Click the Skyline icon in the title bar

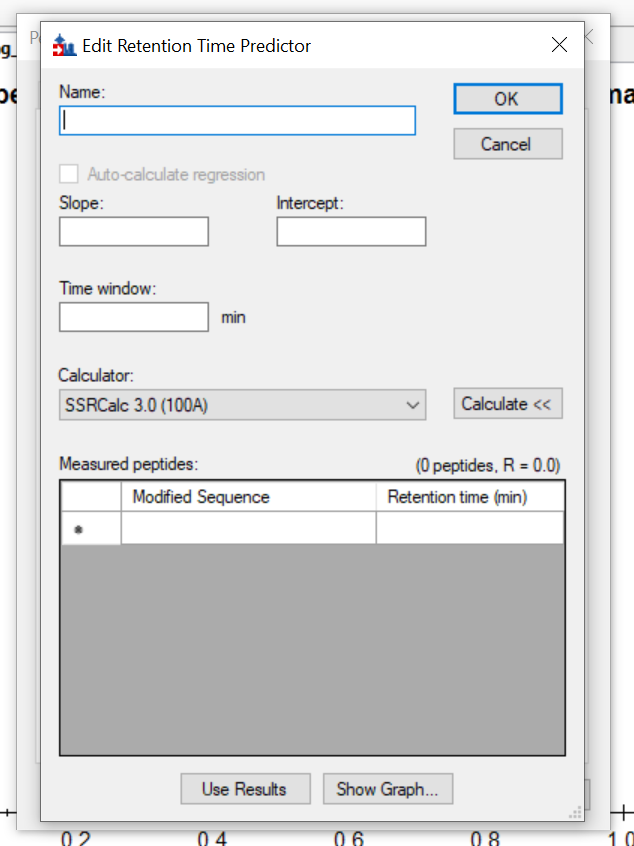[x=64, y=45]
